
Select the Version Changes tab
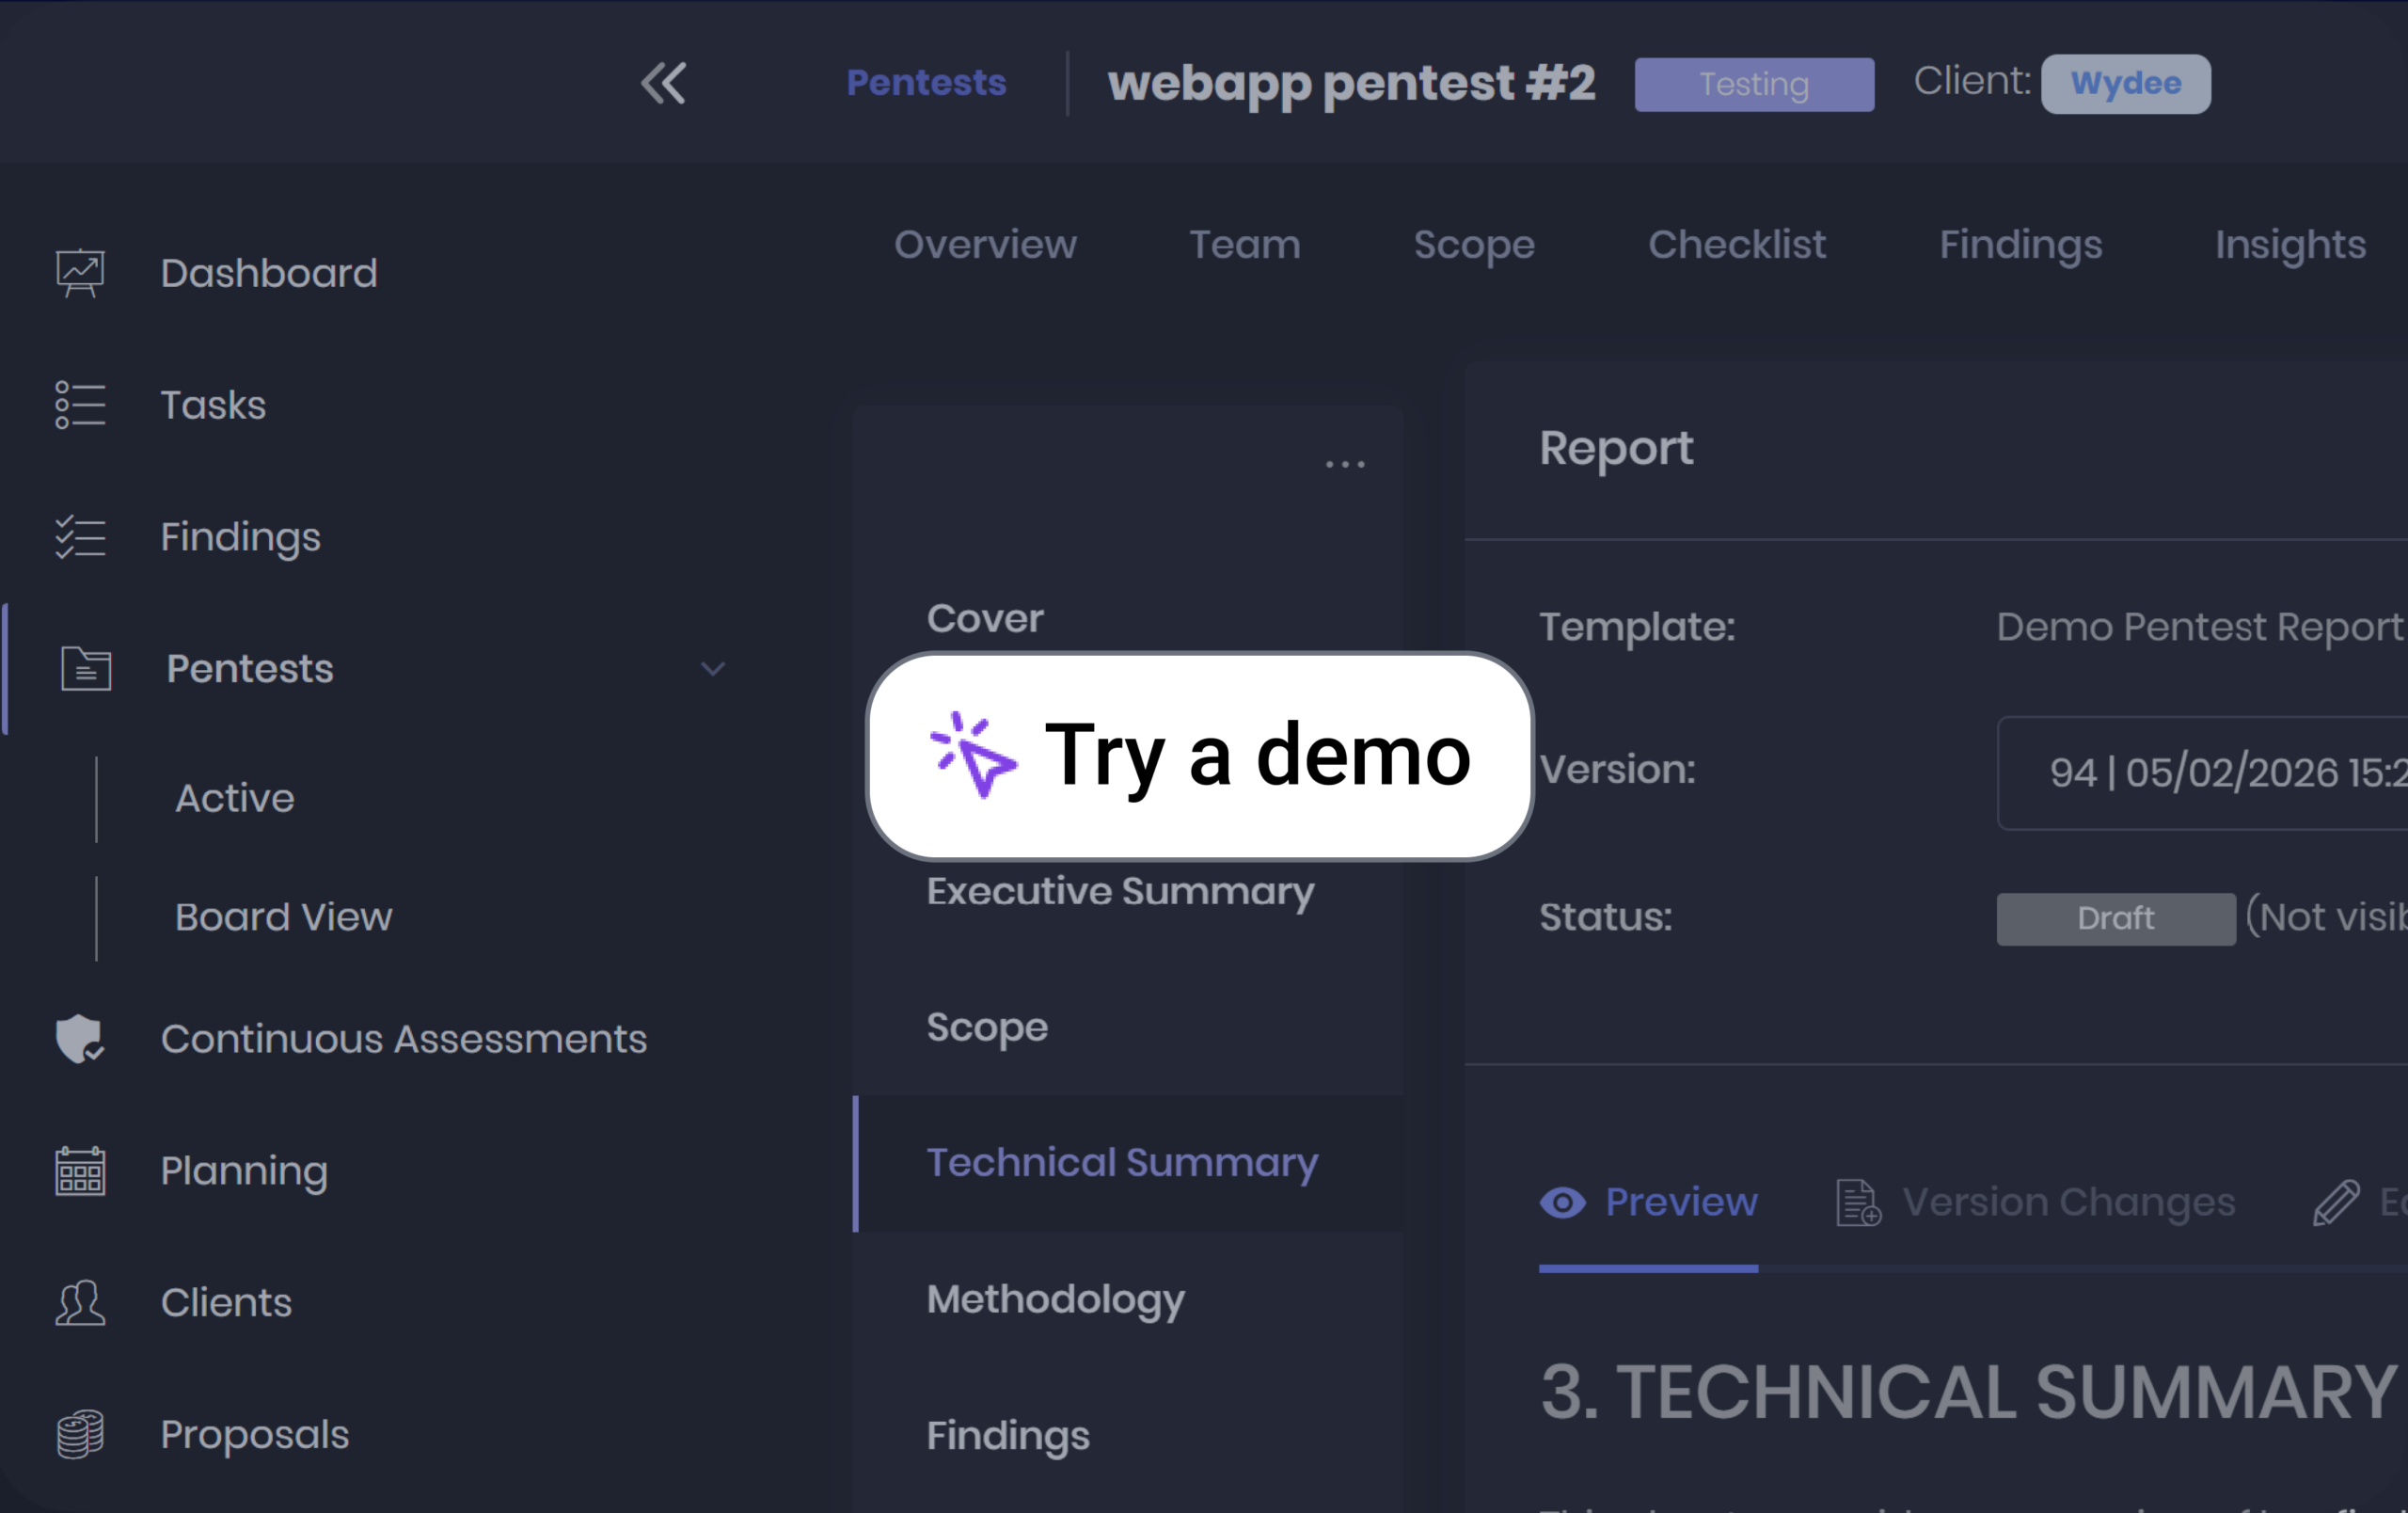coord(2035,1202)
